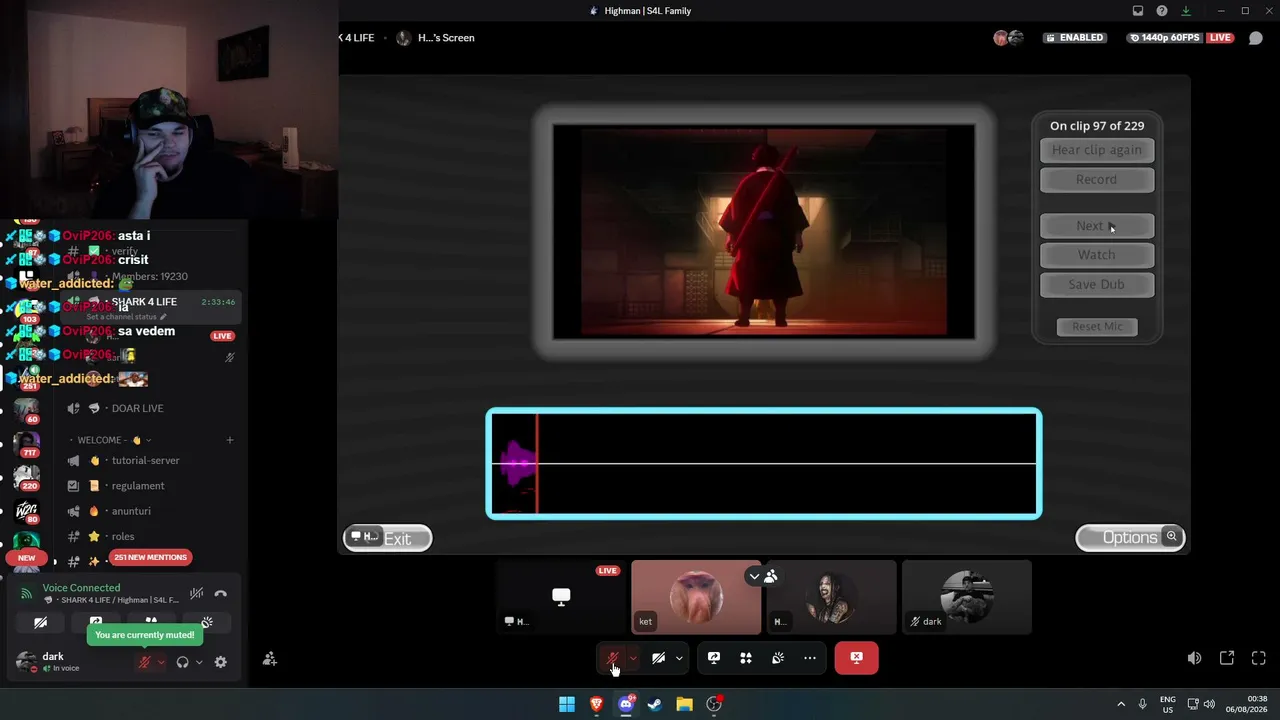
Task: Open Steam from the taskbar
Action: coord(655,704)
